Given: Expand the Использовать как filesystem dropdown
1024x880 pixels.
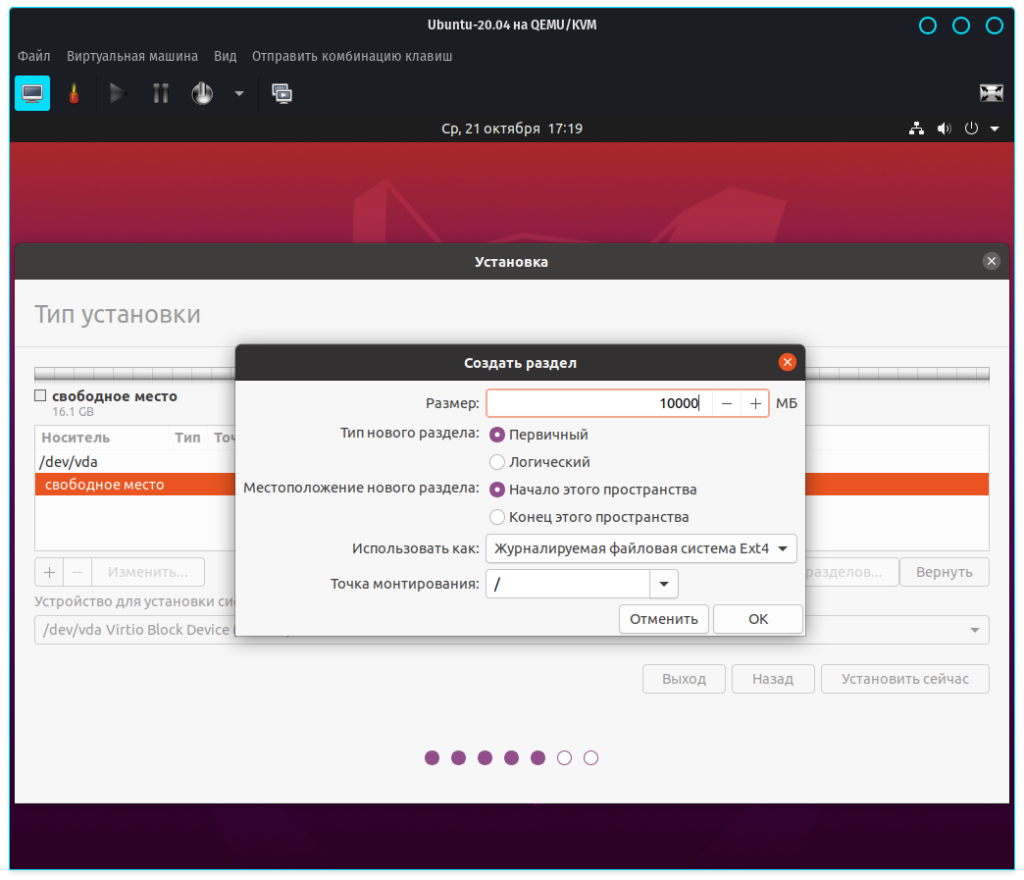Looking at the screenshot, I should pos(640,548).
